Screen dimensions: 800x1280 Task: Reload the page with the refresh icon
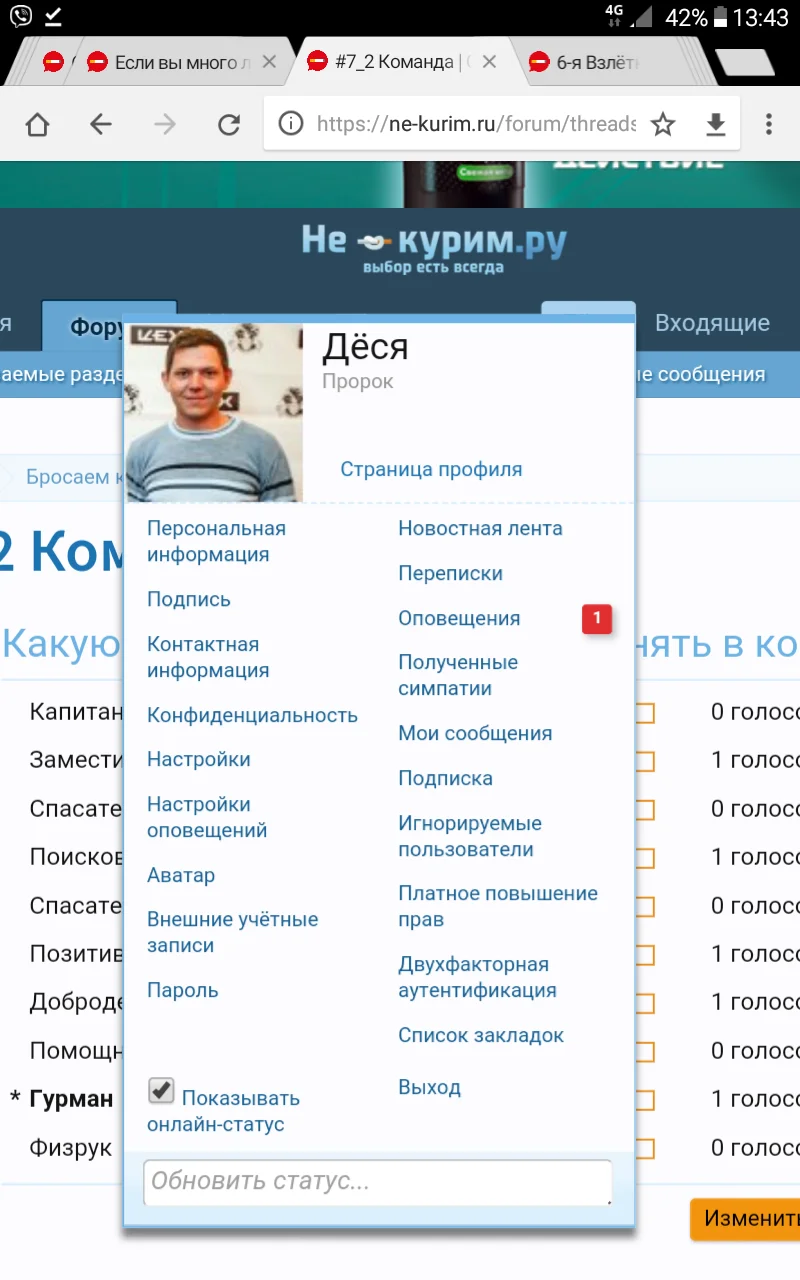point(228,124)
